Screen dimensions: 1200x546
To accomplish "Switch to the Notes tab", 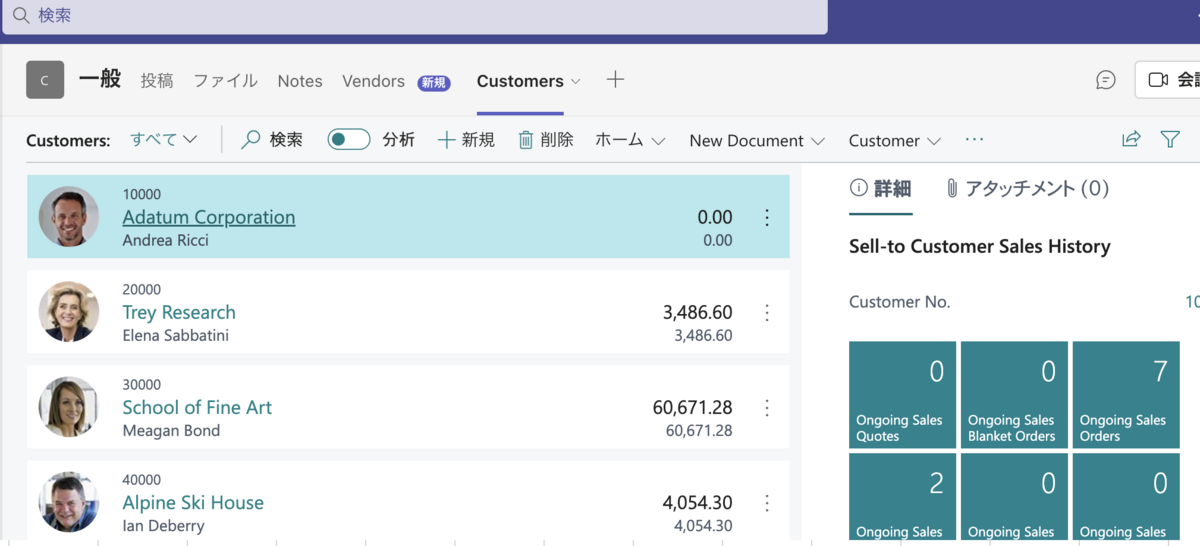I will point(300,81).
